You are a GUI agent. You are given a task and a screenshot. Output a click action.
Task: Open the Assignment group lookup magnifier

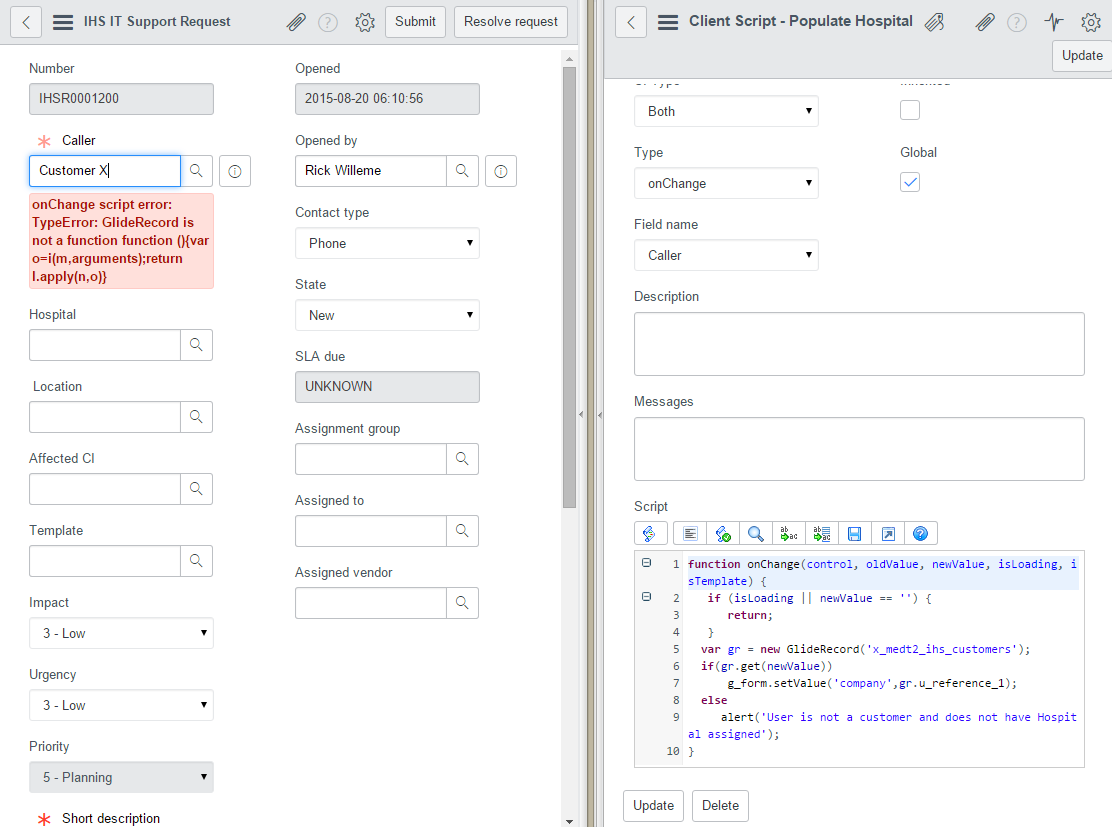[462, 459]
